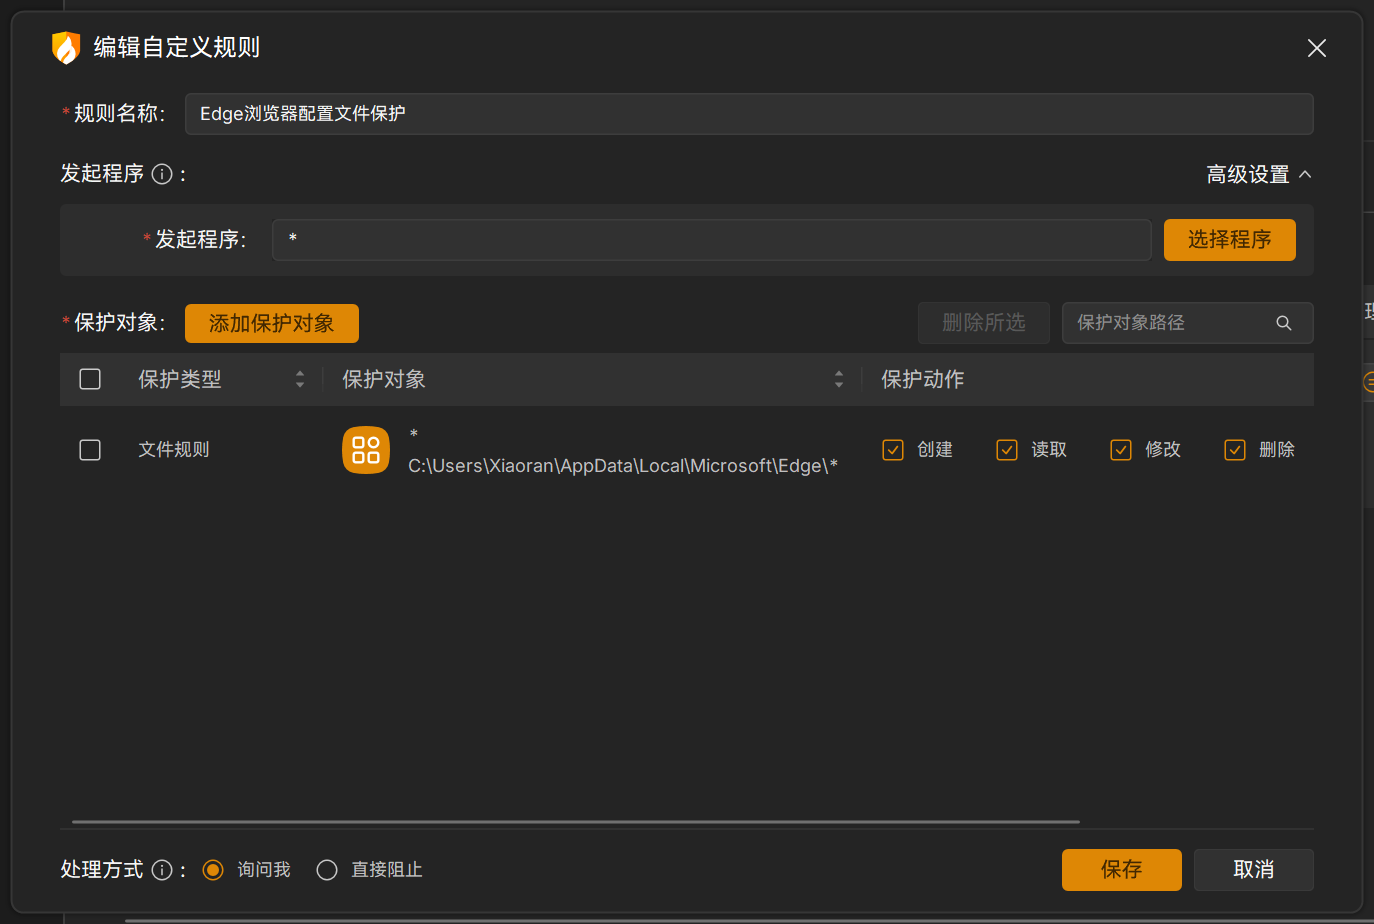Click info icon next to 发起程序
This screenshot has height=924, width=1374.
tap(162, 174)
